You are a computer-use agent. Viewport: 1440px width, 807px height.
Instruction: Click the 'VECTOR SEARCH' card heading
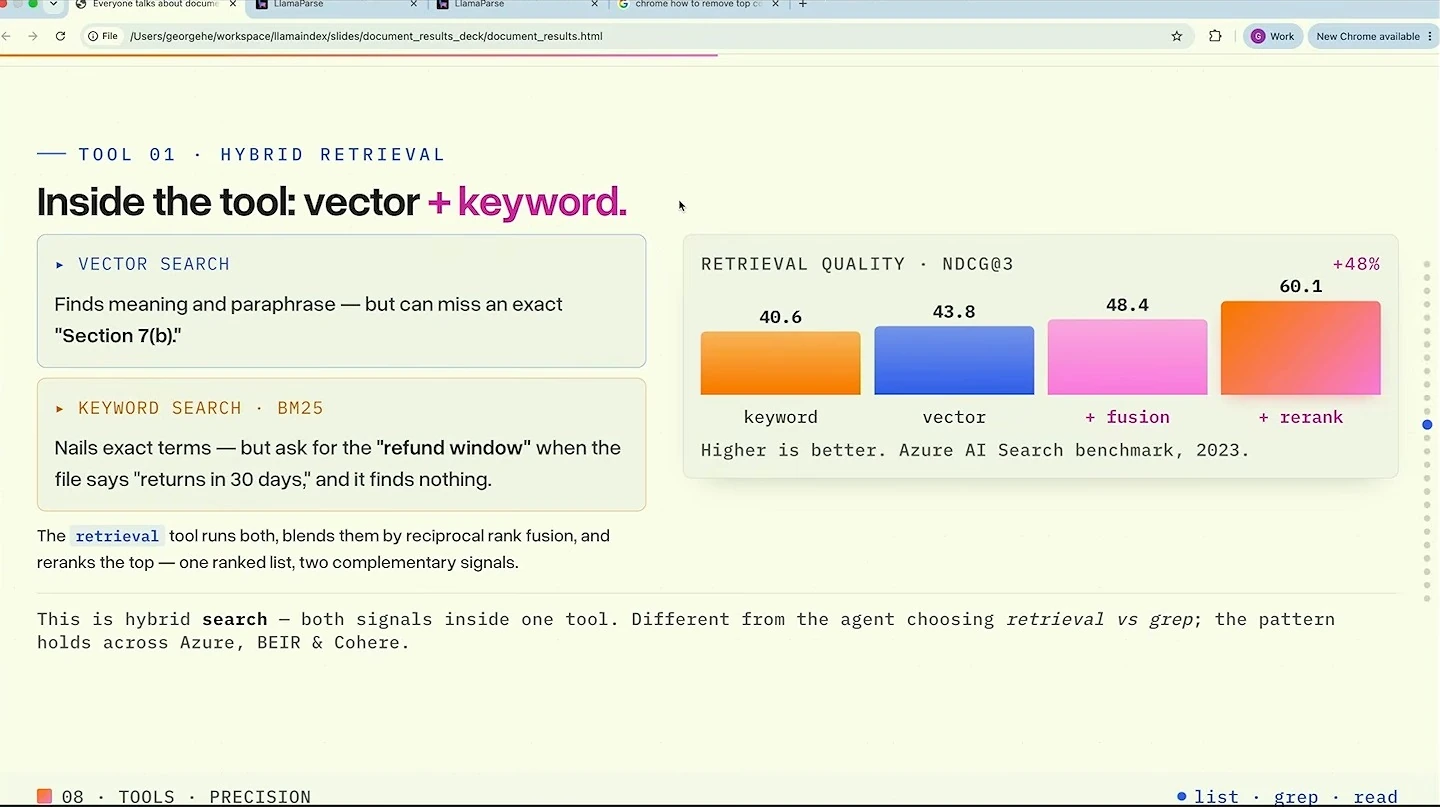pos(154,264)
